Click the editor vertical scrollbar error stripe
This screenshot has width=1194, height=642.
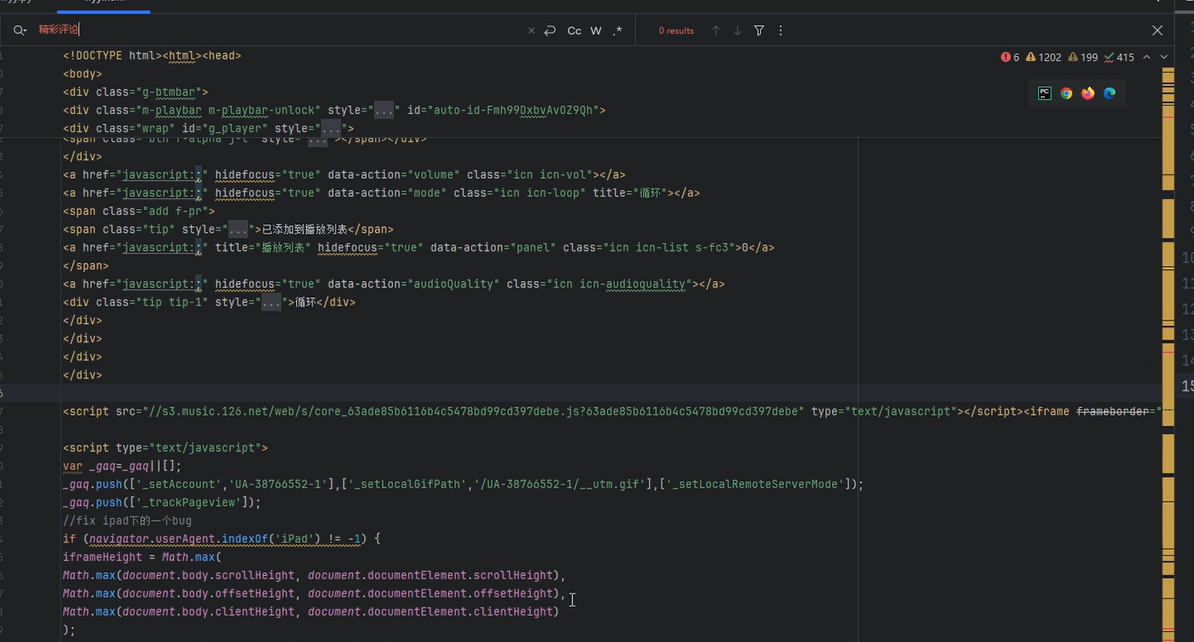pos(1168,352)
